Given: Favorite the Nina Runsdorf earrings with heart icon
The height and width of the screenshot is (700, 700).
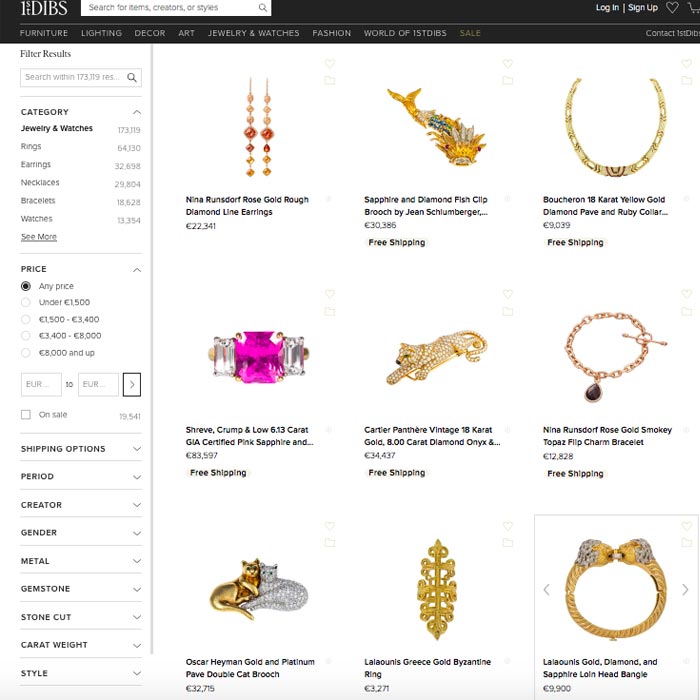Looking at the screenshot, I should [x=329, y=64].
